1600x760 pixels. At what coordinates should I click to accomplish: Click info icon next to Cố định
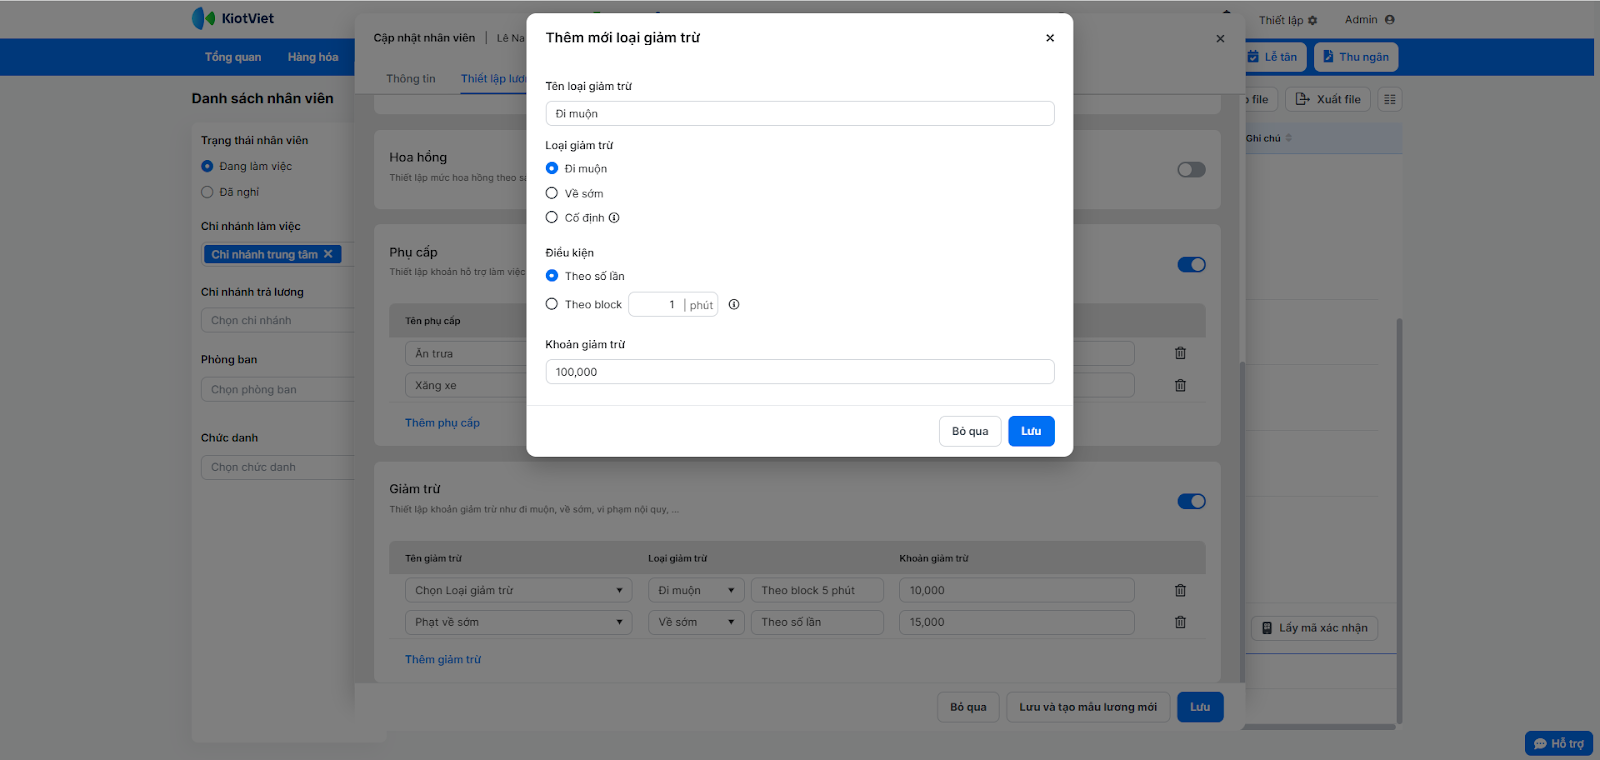[614, 218]
